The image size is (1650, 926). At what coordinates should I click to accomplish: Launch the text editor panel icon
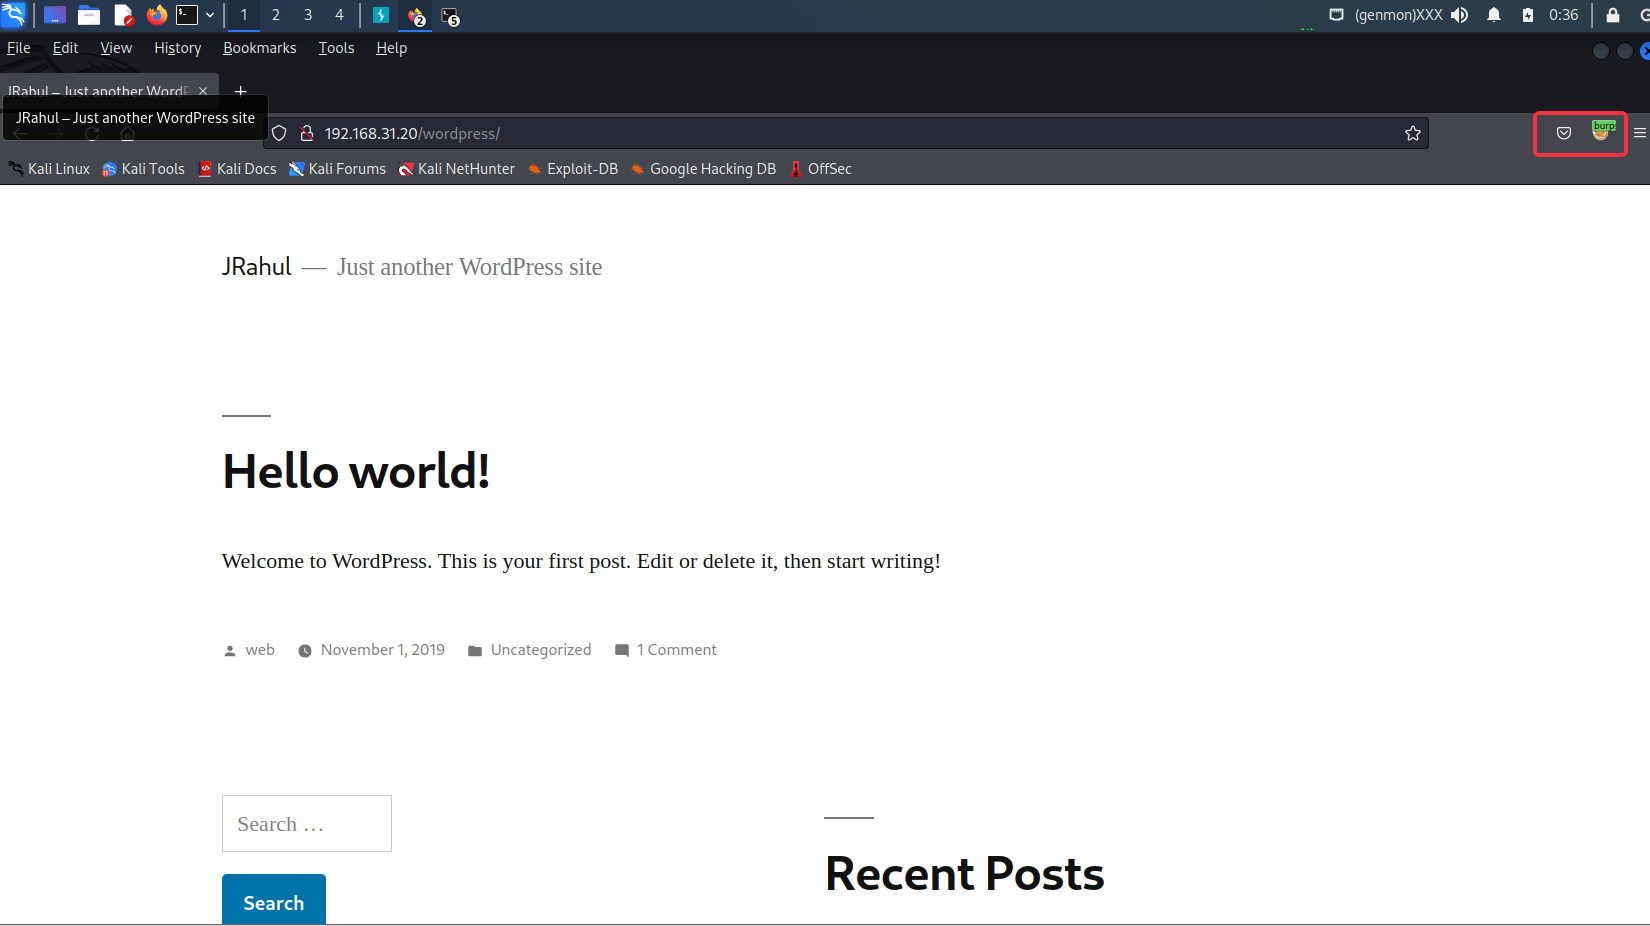click(x=123, y=15)
